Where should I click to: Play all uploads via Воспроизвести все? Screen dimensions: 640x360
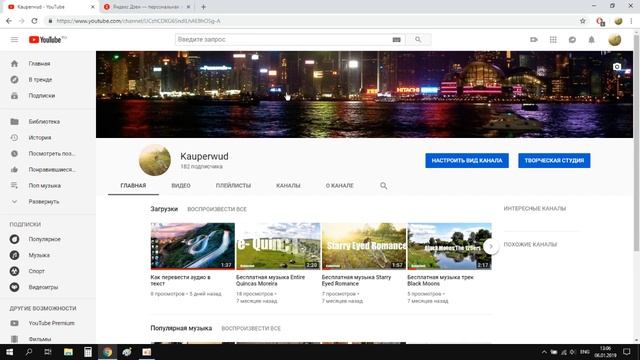point(217,209)
